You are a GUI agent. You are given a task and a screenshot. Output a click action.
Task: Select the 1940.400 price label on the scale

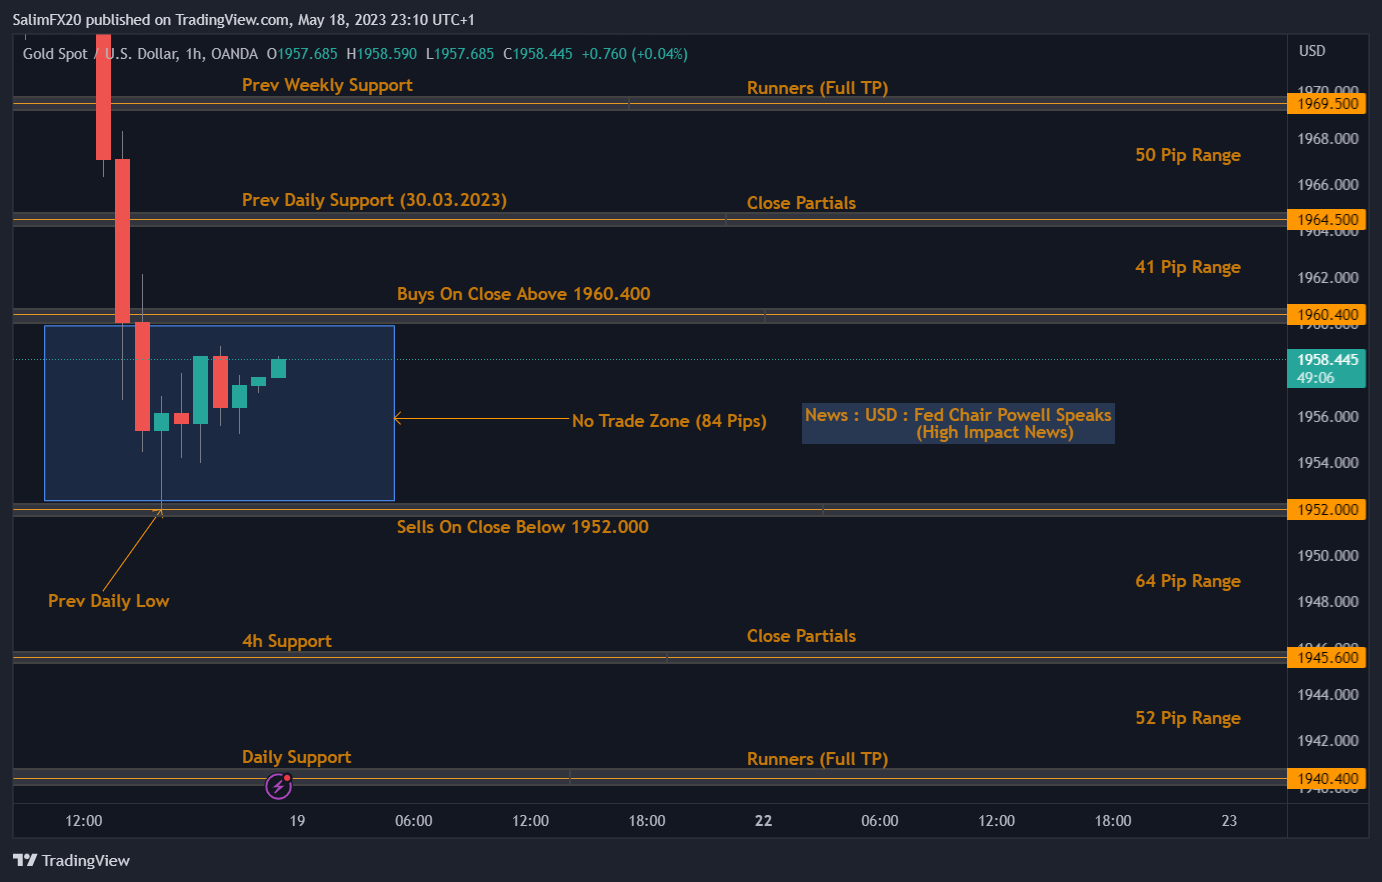1326,778
